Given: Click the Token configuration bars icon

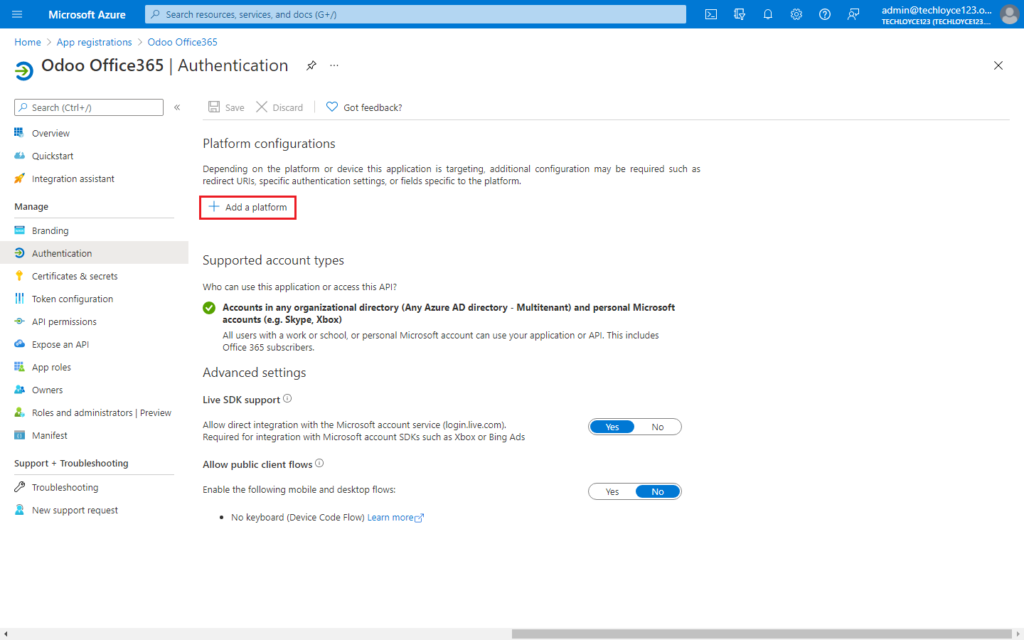Looking at the screenshot, I should point(19,298).
